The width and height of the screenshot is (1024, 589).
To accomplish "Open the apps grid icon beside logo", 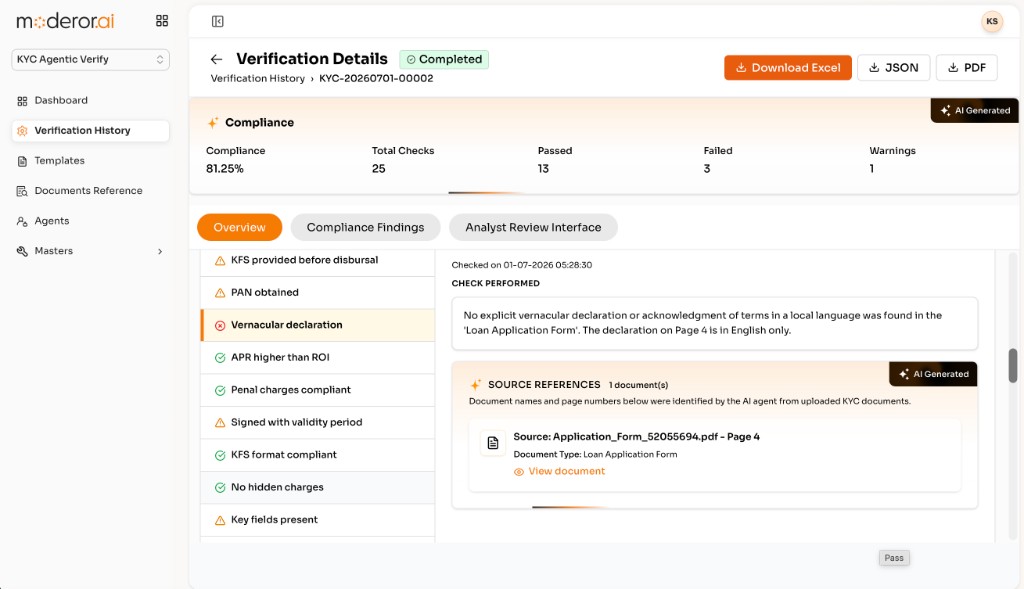I will pyautogui.click(x=162, y=21).
